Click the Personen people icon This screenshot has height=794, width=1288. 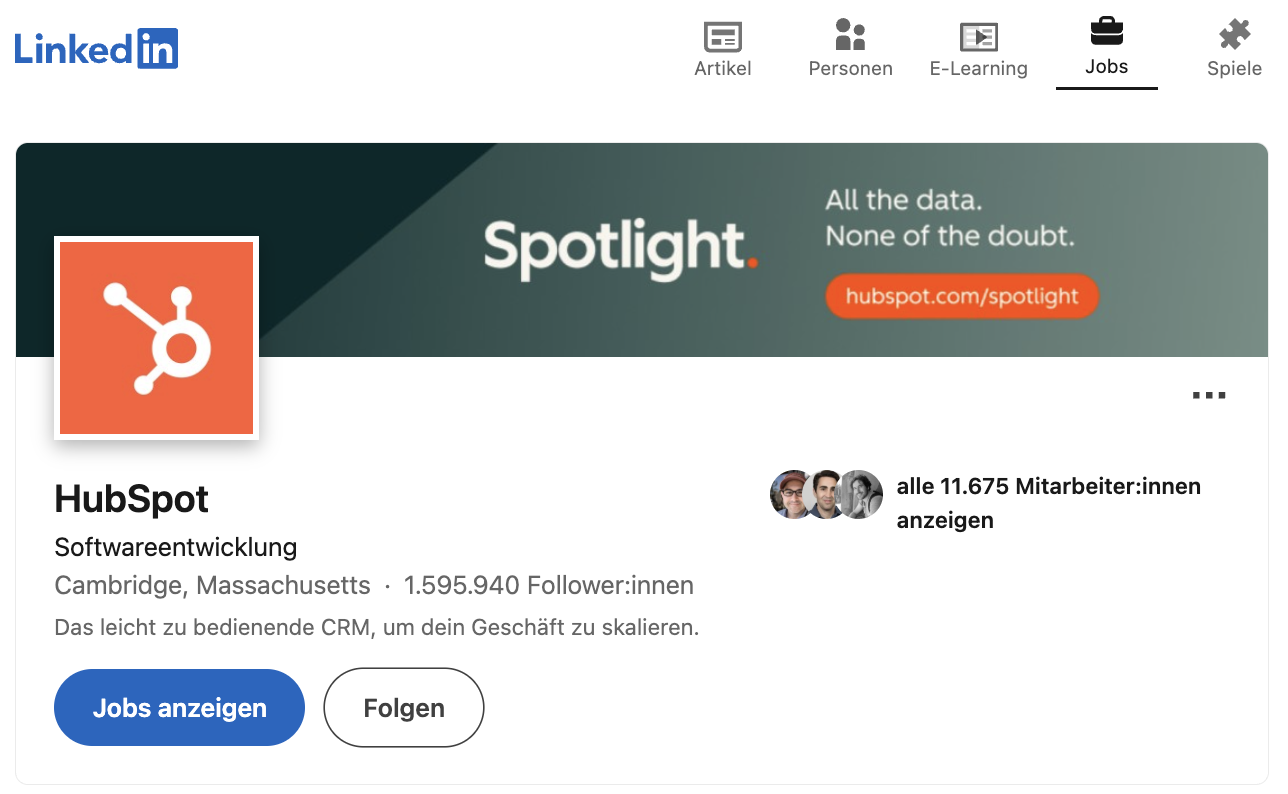tap(850, 35)
